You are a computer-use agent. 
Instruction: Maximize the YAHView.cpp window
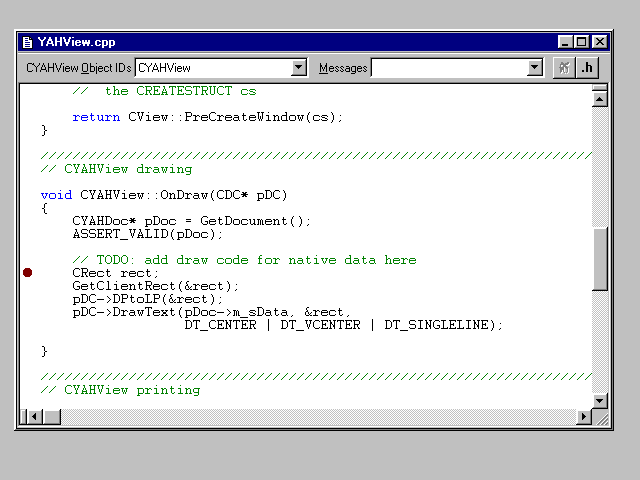[582, 42]
